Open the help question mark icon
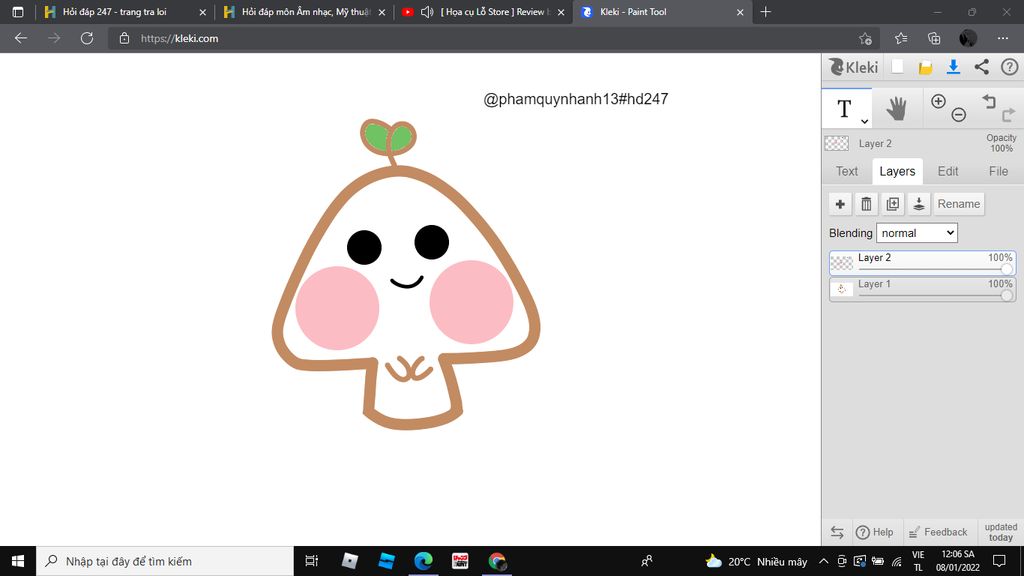 (1009, 67)
